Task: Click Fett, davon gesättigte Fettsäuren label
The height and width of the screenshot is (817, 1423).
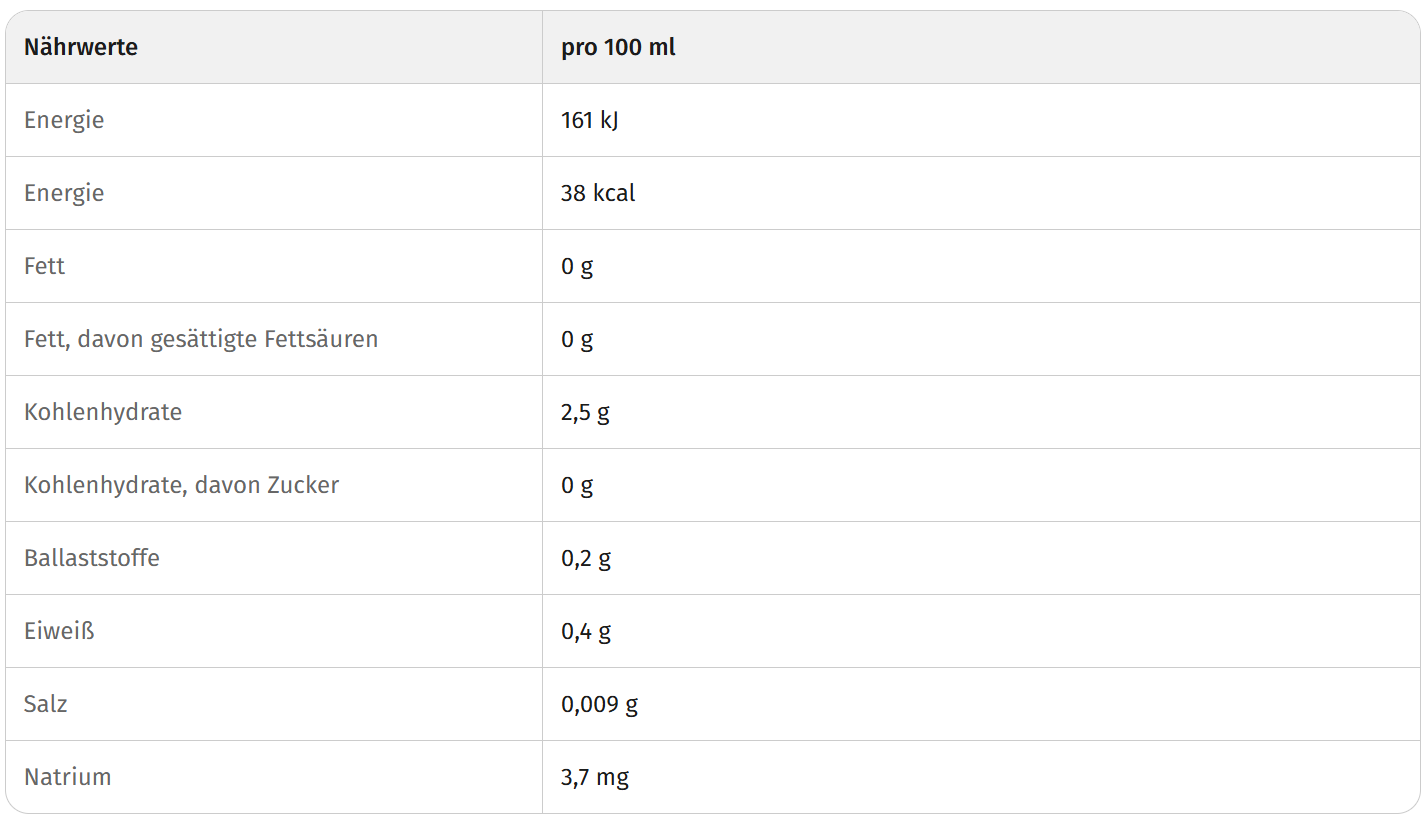Action: (x=201, y=339)
